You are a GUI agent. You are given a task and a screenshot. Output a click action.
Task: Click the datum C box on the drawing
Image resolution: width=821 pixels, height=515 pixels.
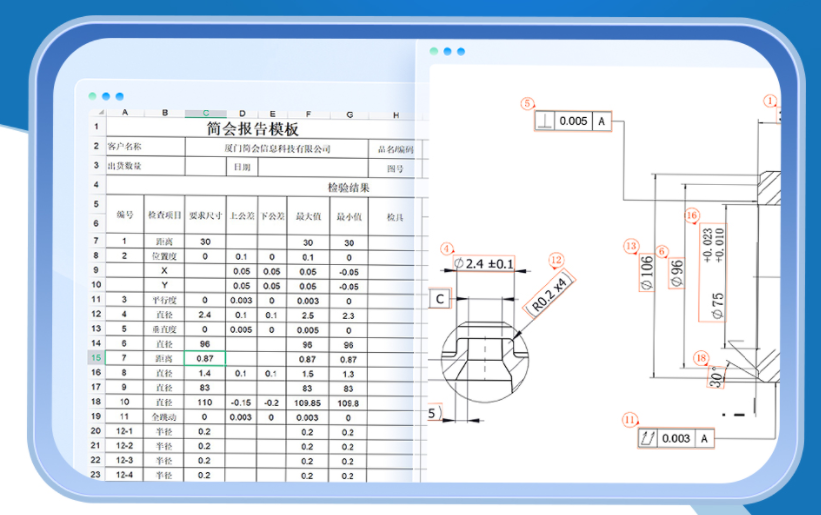coord(440,299)
